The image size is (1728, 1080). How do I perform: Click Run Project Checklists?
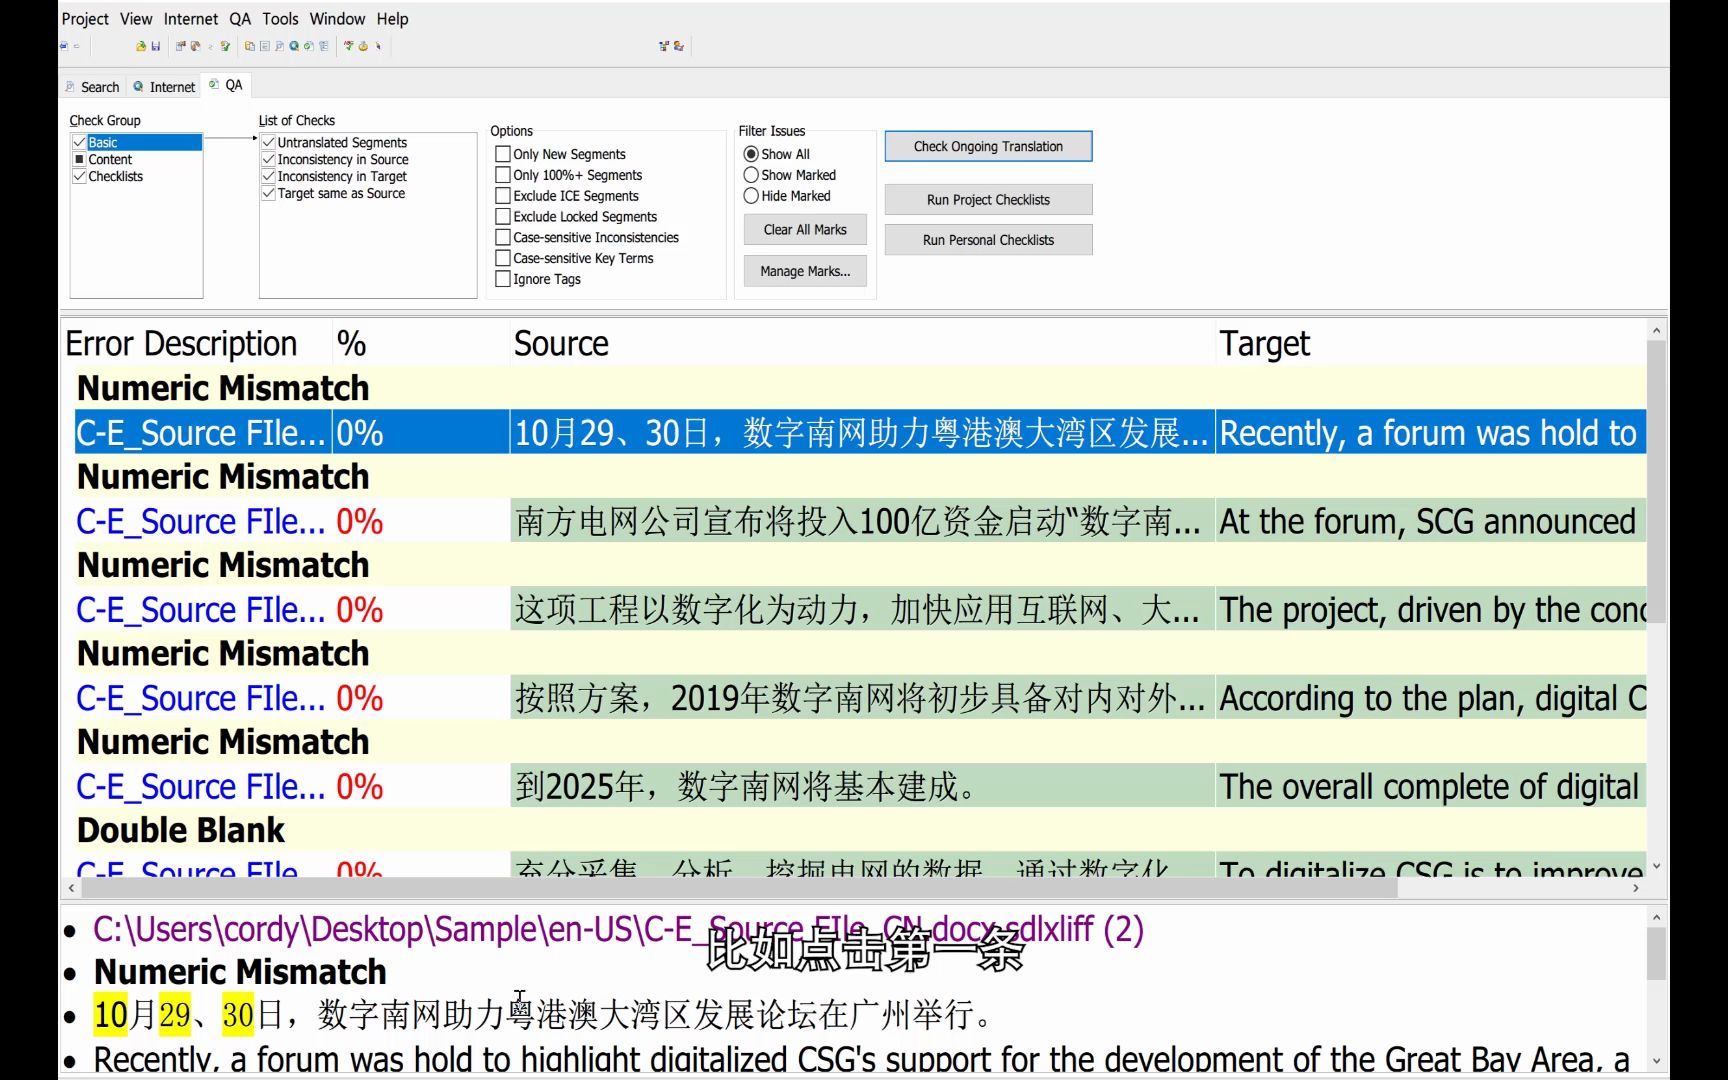click(988, 199)
